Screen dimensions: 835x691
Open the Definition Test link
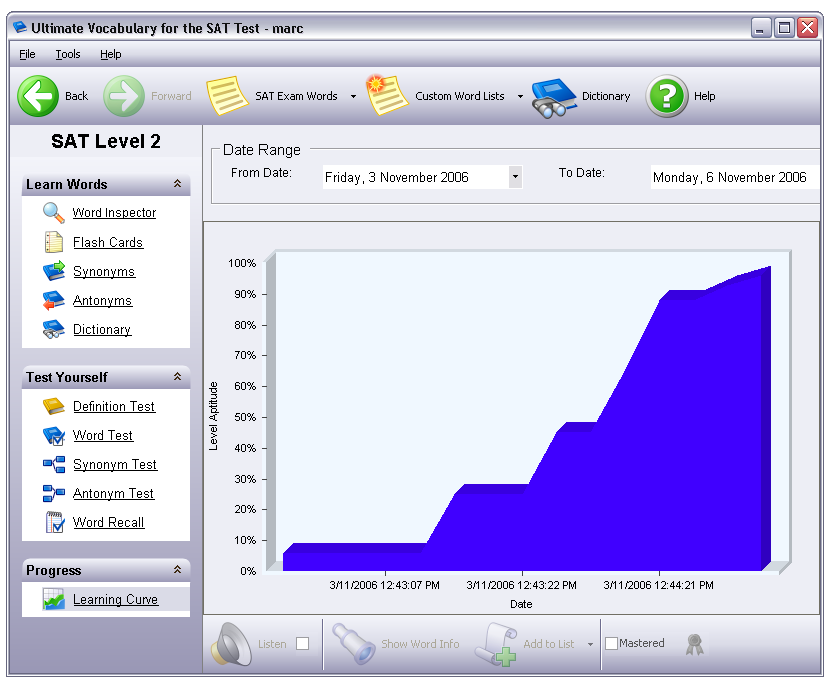tap(114, 406)
